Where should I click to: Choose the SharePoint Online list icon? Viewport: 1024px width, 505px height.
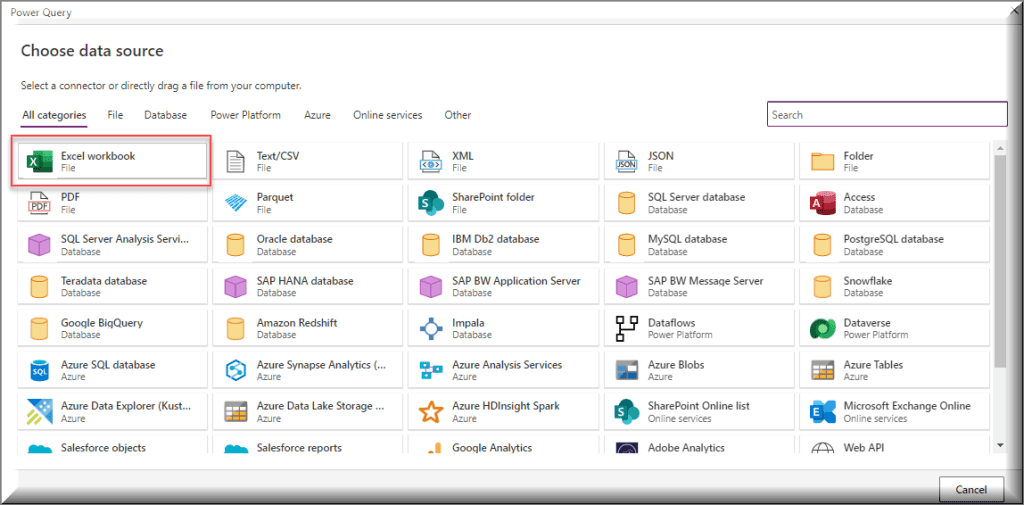tap(627, 412)
